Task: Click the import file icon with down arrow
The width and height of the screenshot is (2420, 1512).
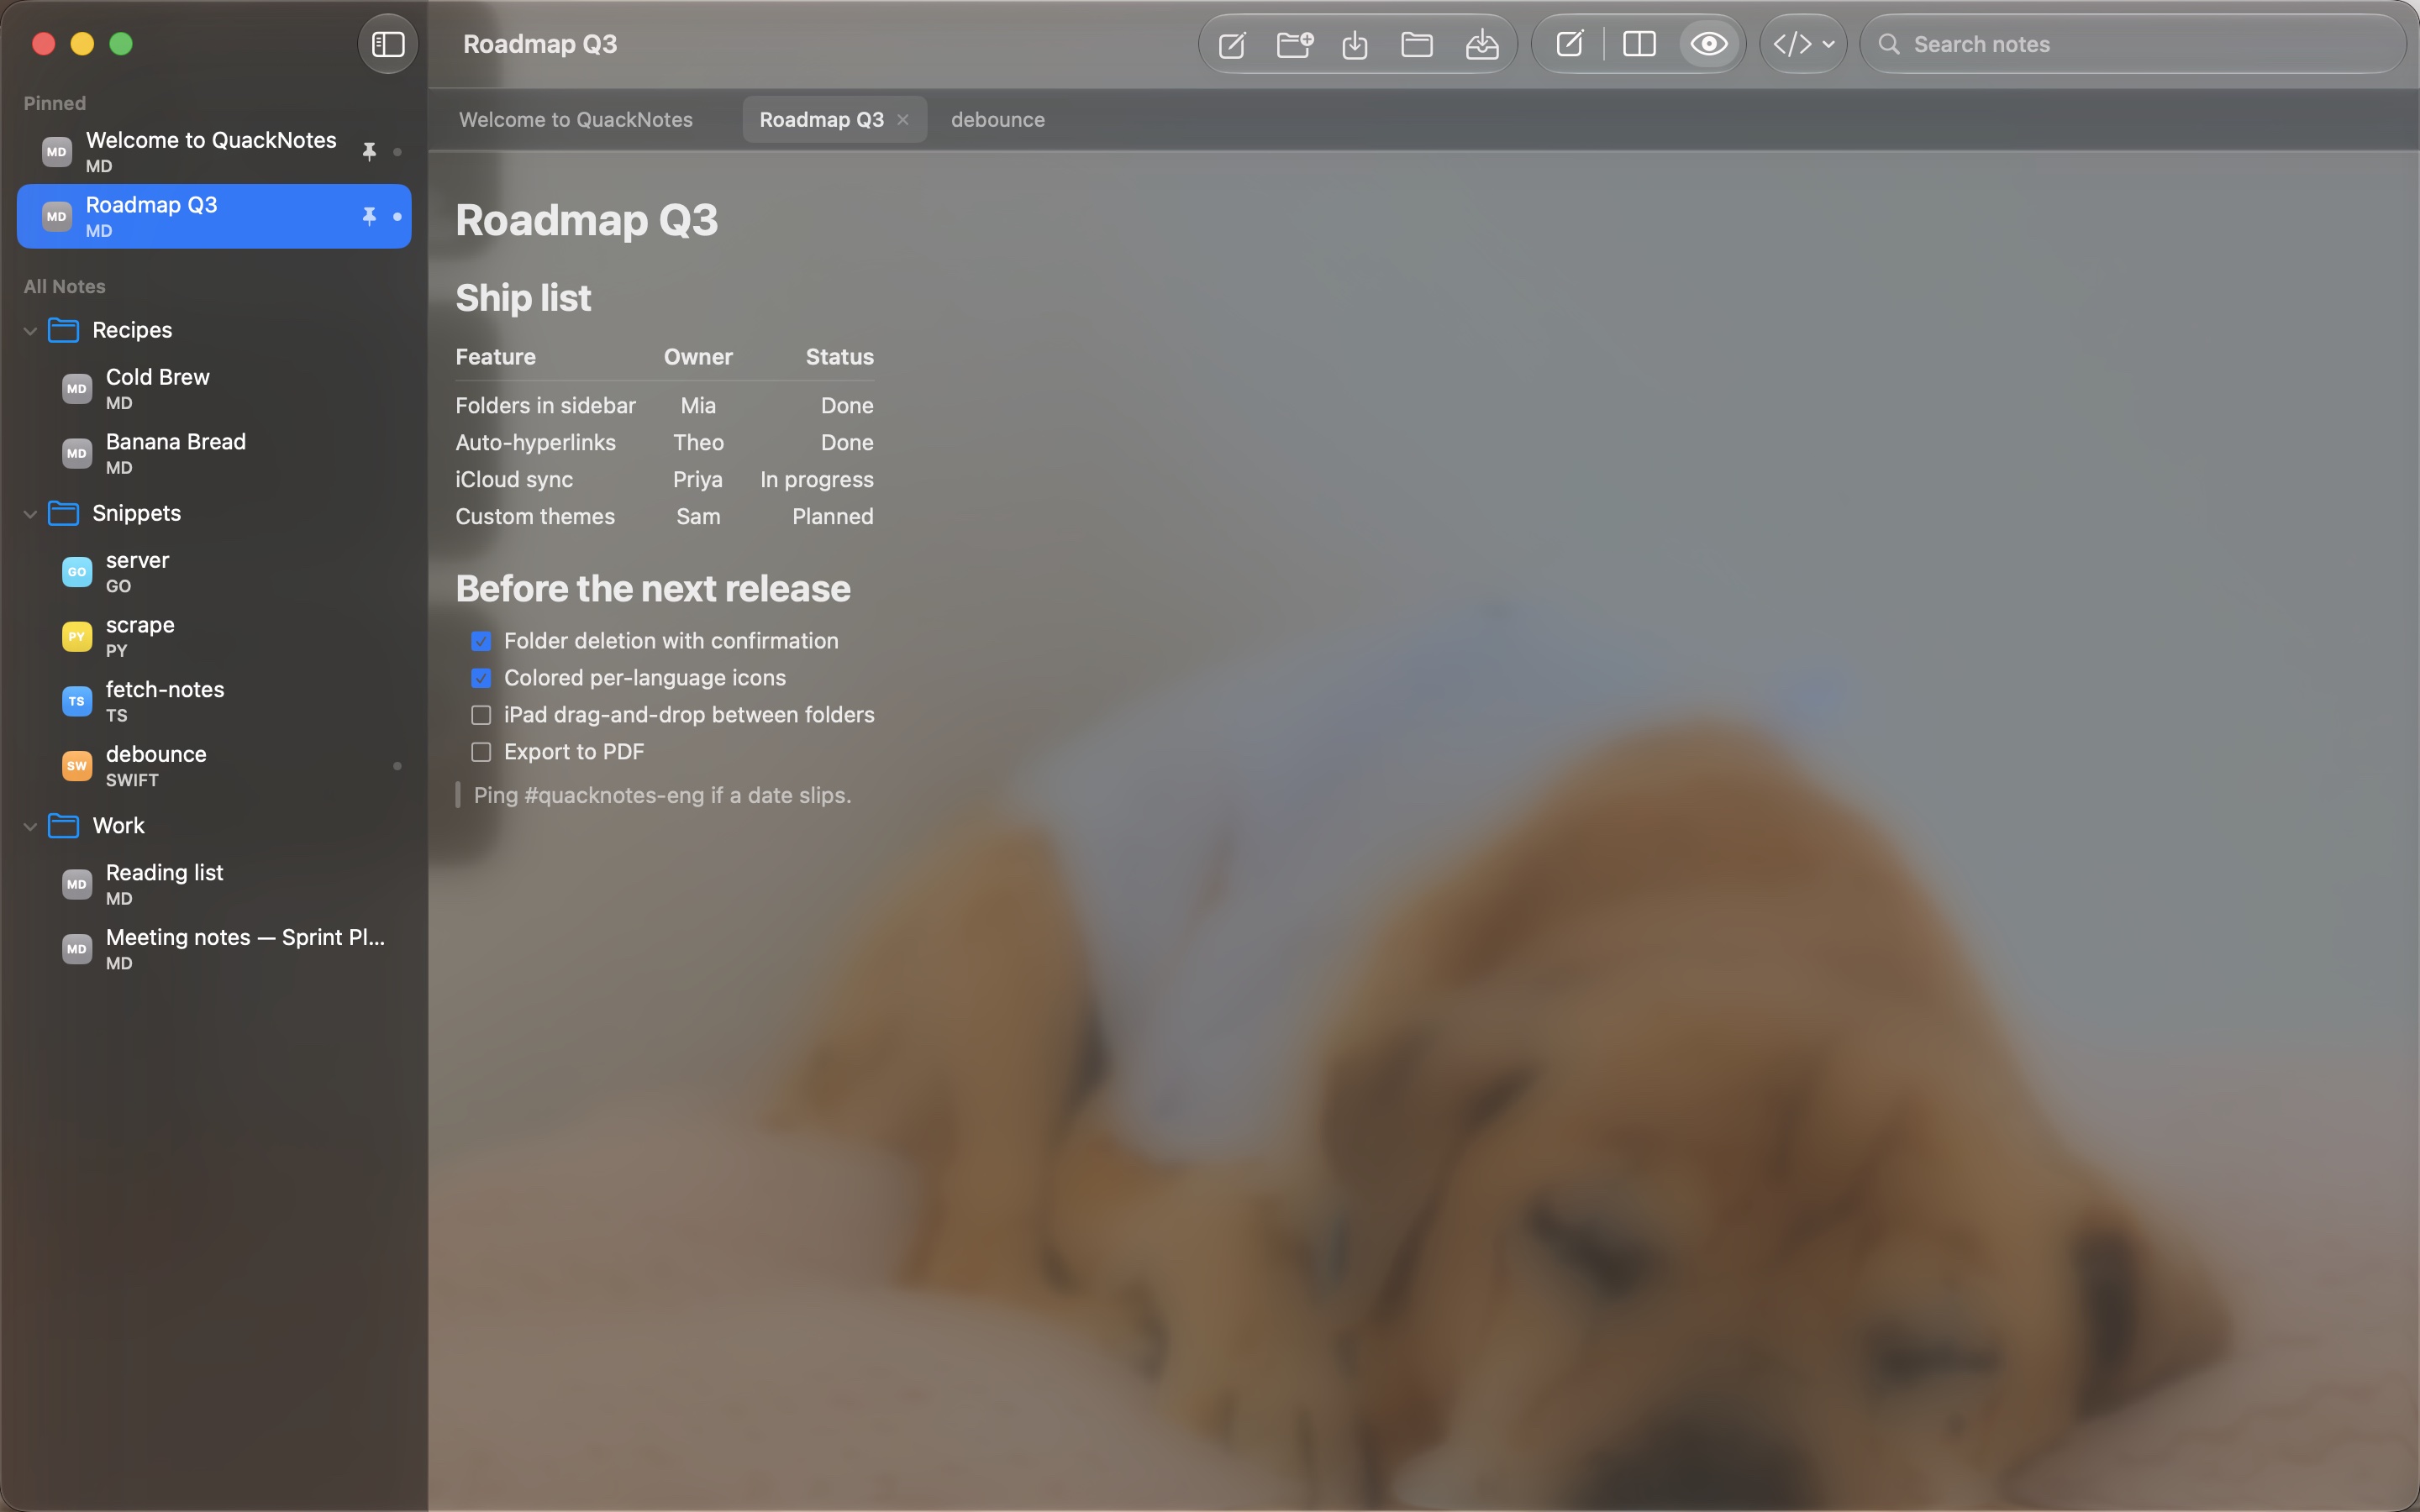Action: 1355,45
